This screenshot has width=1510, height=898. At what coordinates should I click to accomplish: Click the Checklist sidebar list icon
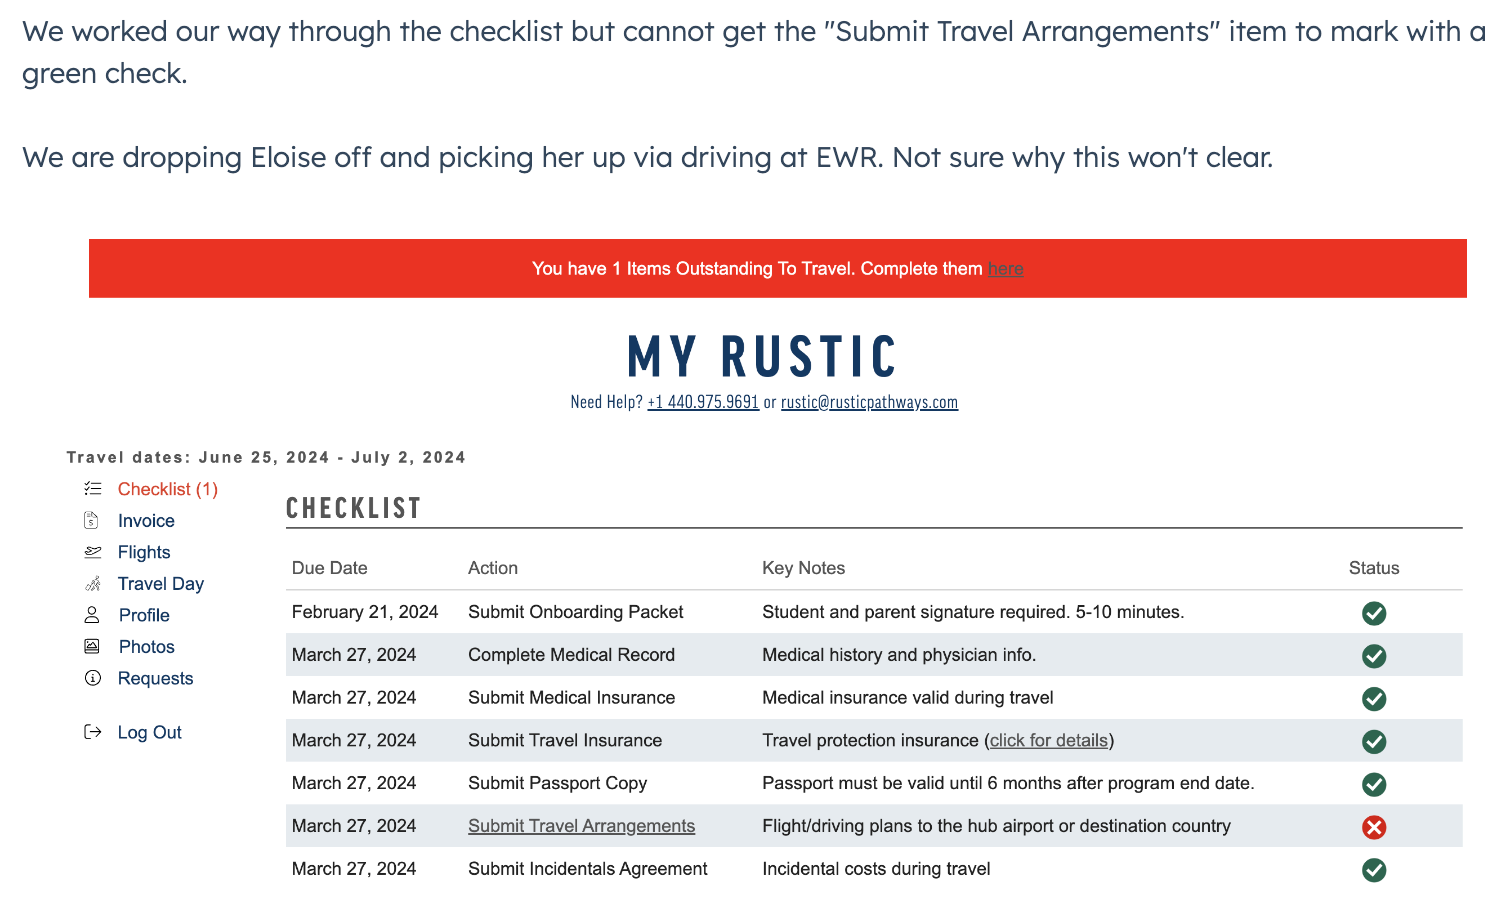pos(93,489)
